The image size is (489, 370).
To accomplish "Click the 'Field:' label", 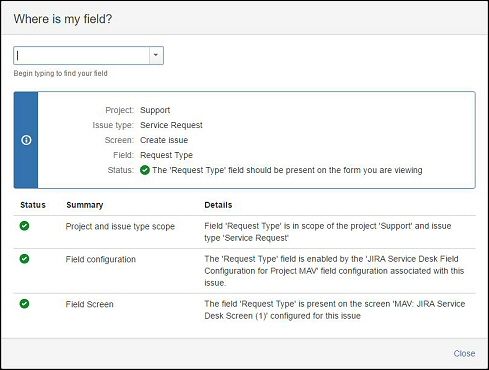I will click(x=123, y=155).
